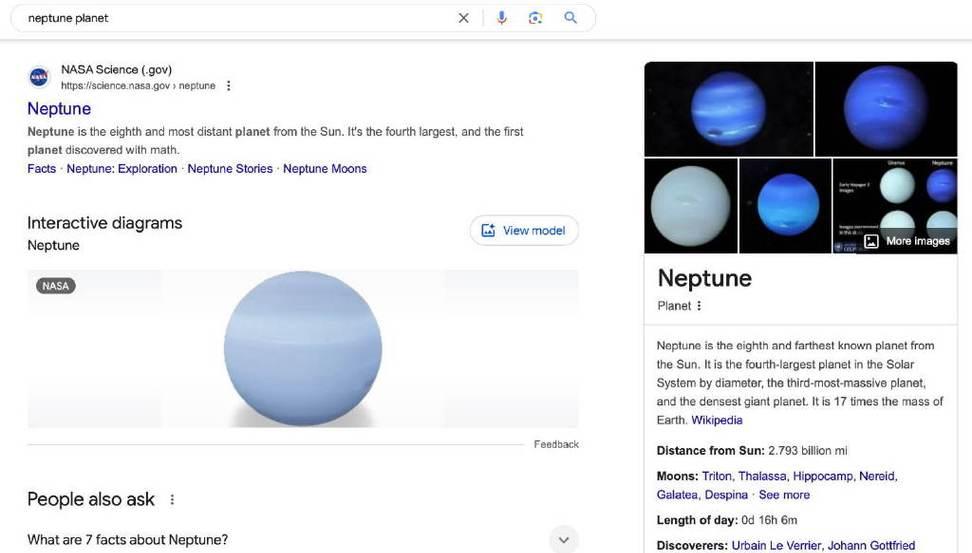
Task: Open the Hippocamp moon link
Action: click(823, 476)
